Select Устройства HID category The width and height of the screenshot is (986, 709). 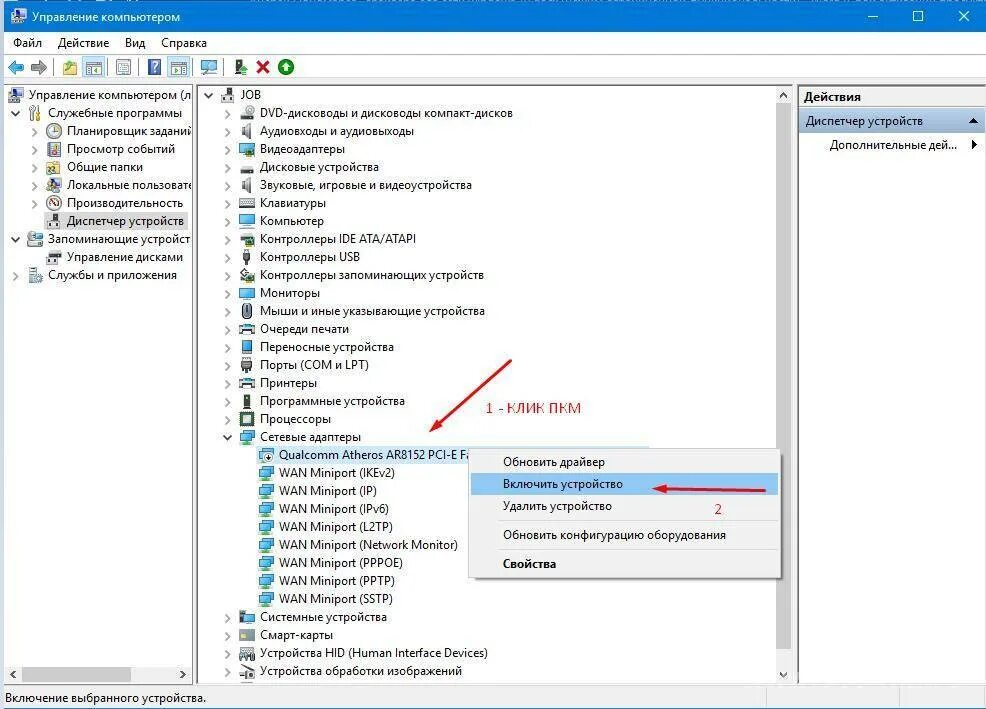pyautogui.click(x=374, y=653)
